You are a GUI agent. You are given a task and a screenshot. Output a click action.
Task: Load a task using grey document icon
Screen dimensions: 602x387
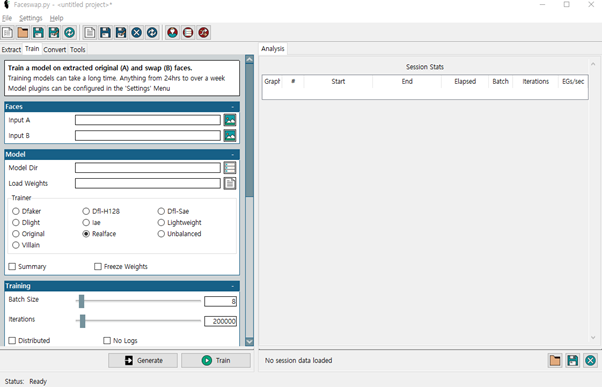coord(90,33)
